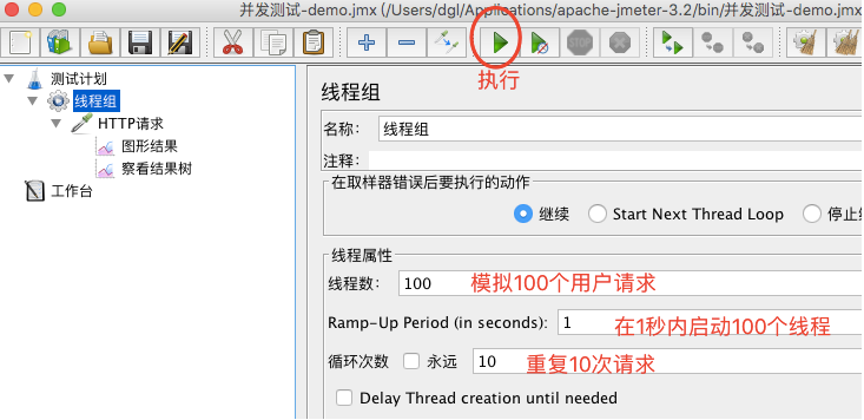Click the 线程数 field showing 100
The image size is (864, 420).
coord(631,283)
